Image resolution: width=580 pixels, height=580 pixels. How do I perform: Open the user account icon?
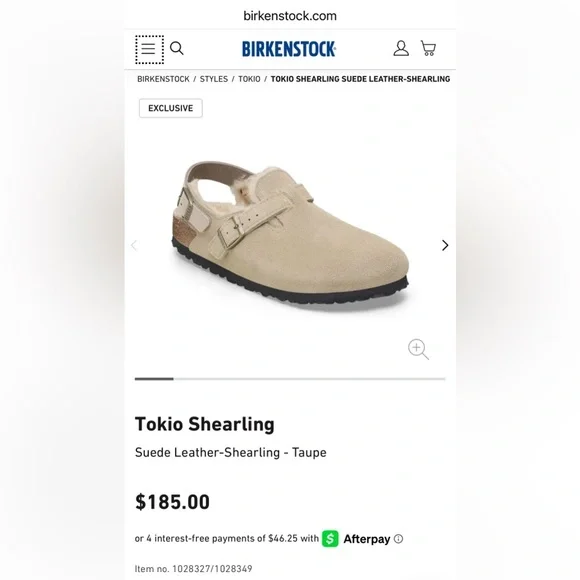(401, 48)
